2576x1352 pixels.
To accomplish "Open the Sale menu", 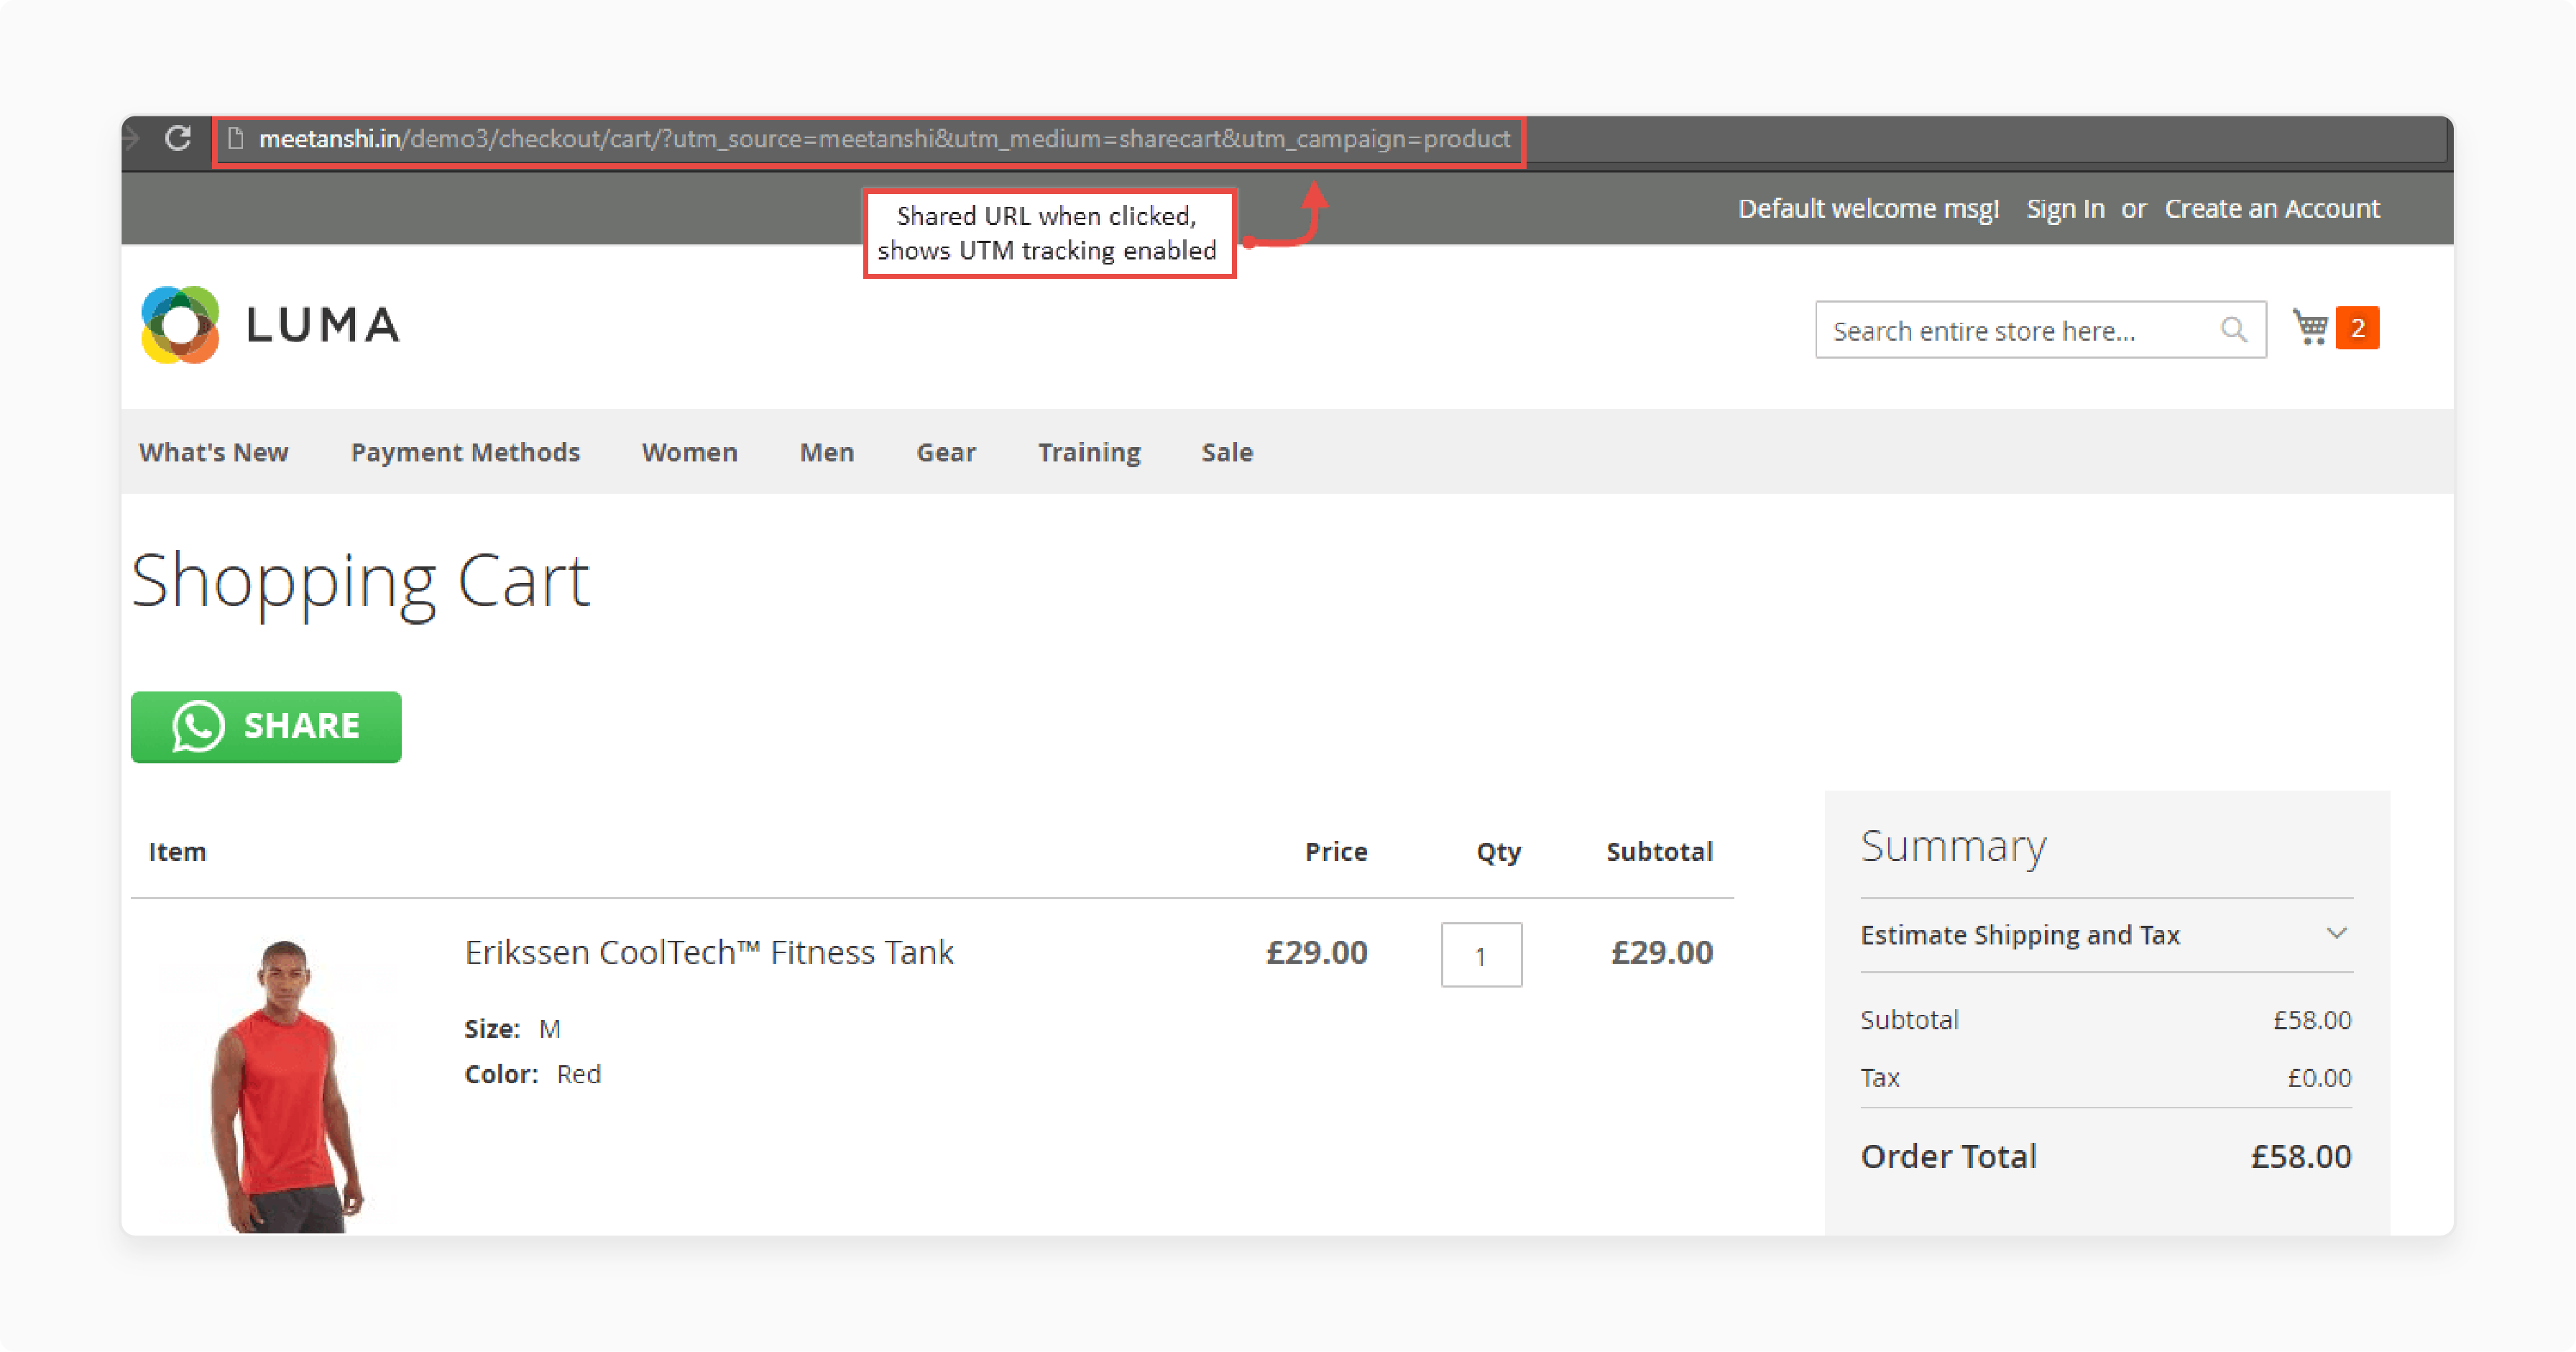I will [1227, 452].
